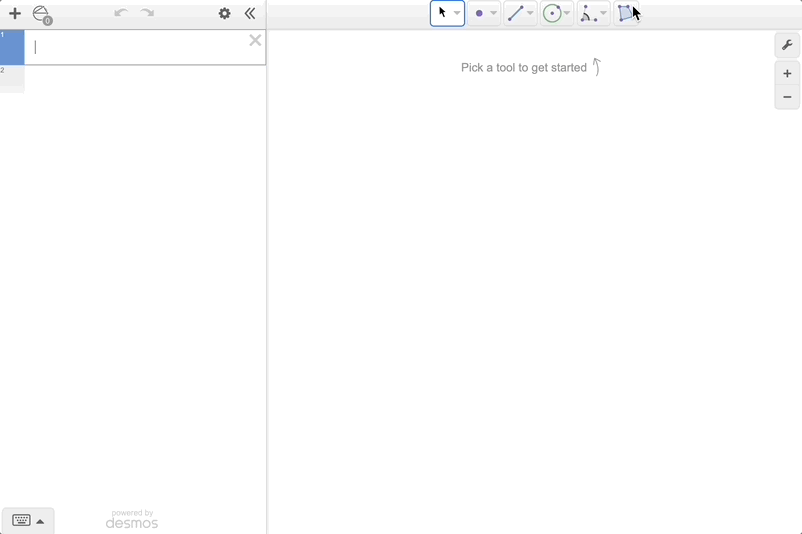This screenshot has width=802, height=534.
Task: Click the Redo arrow
Action: click(147, 13)
